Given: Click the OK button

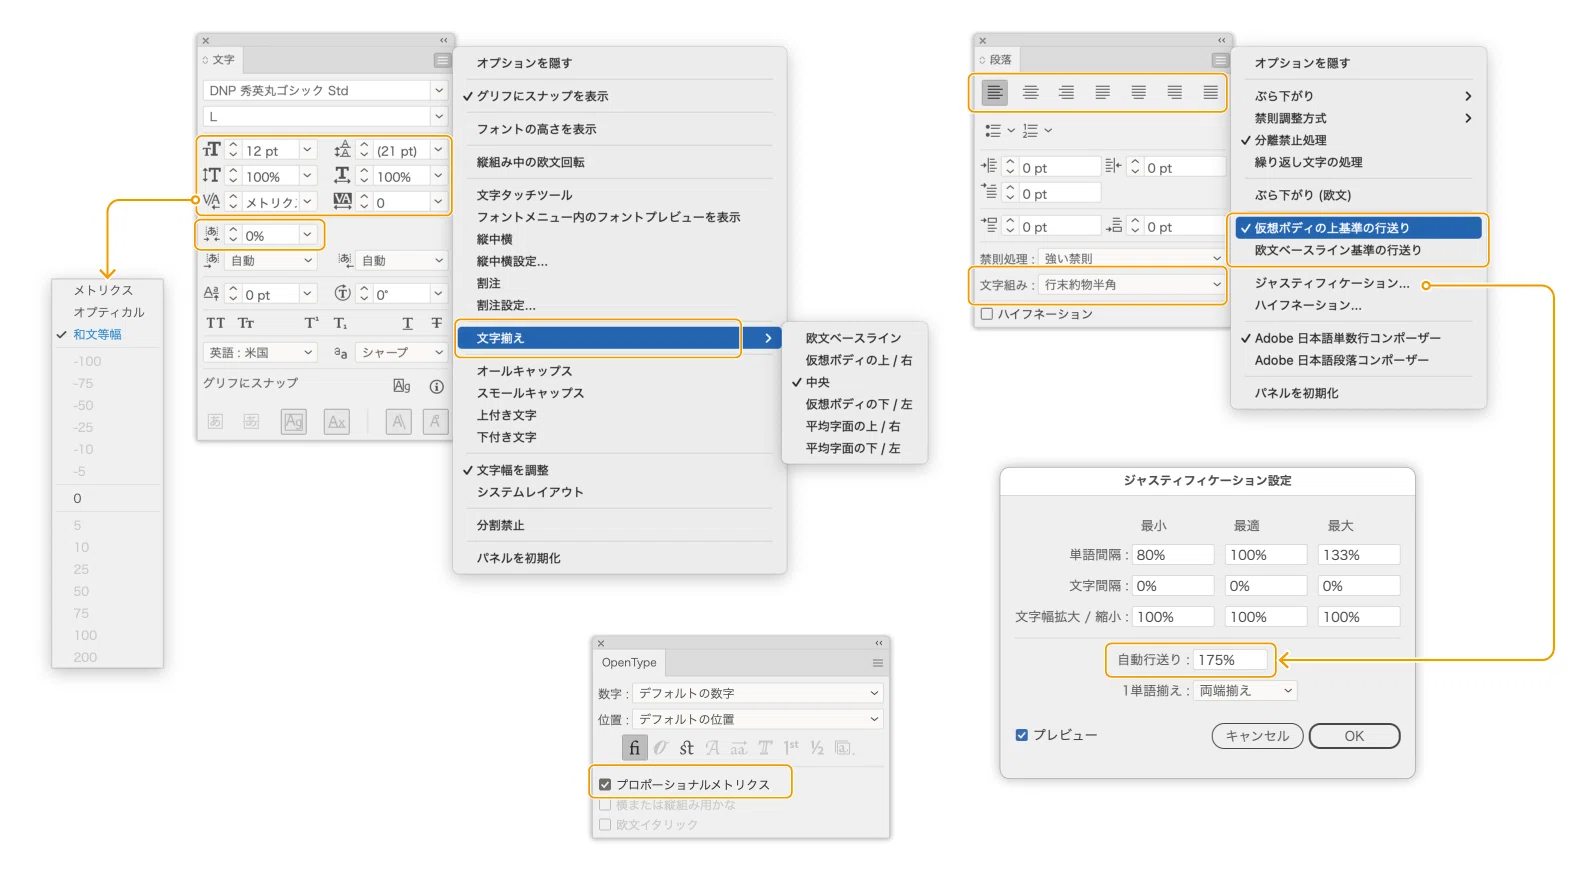Looking at the screenshot, I should tap(1354, 736).
